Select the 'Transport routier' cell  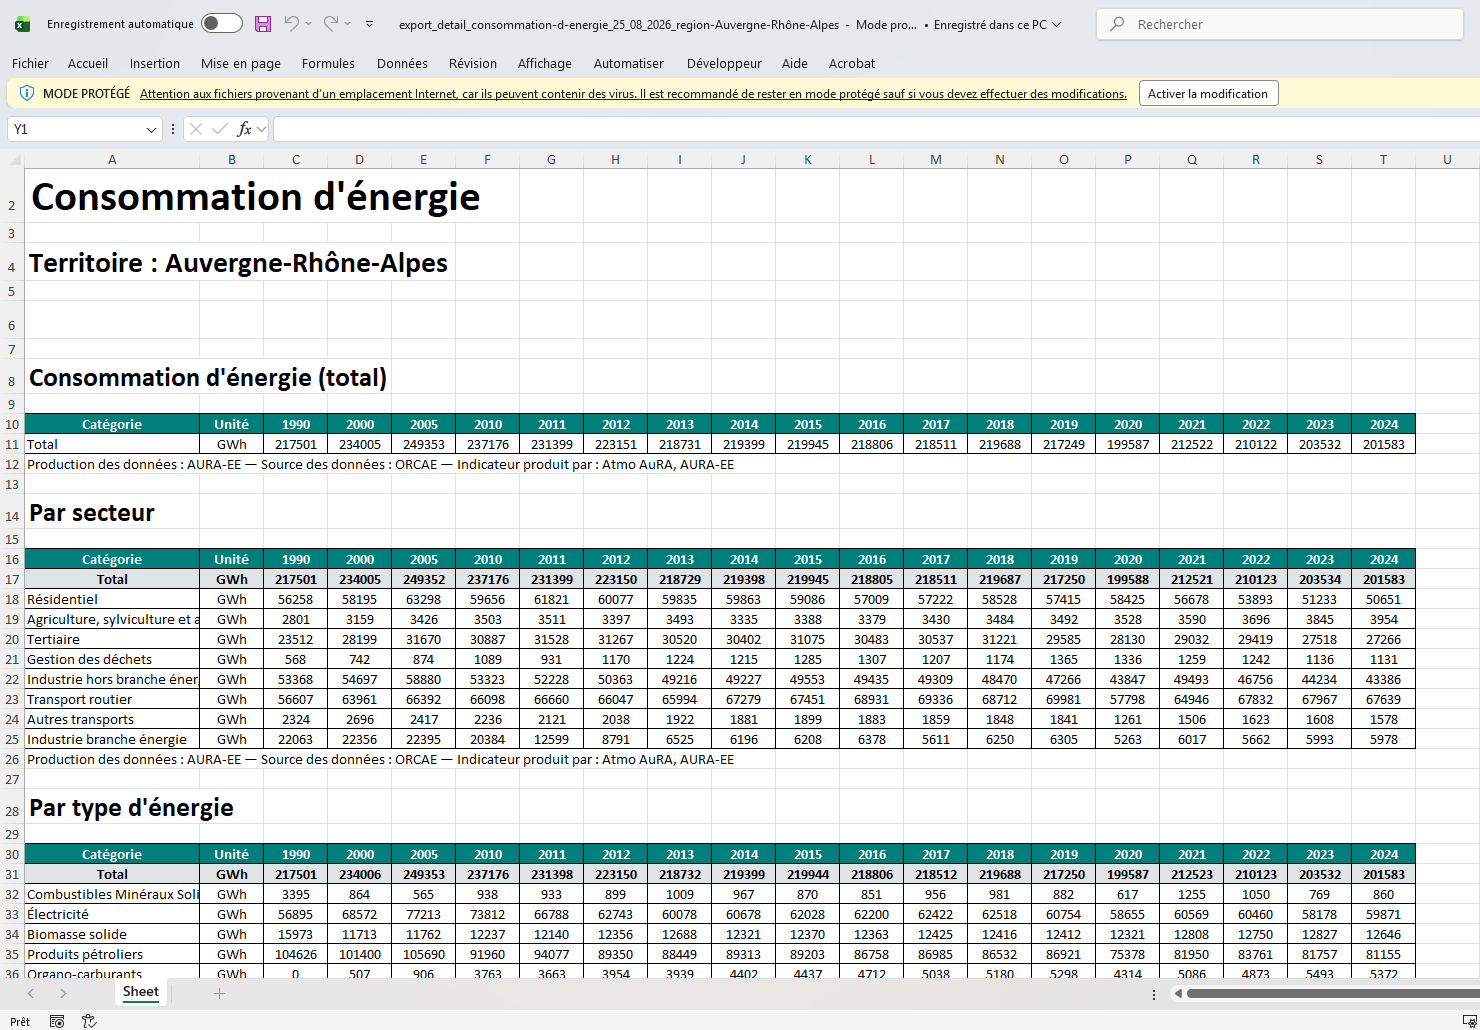112,699
